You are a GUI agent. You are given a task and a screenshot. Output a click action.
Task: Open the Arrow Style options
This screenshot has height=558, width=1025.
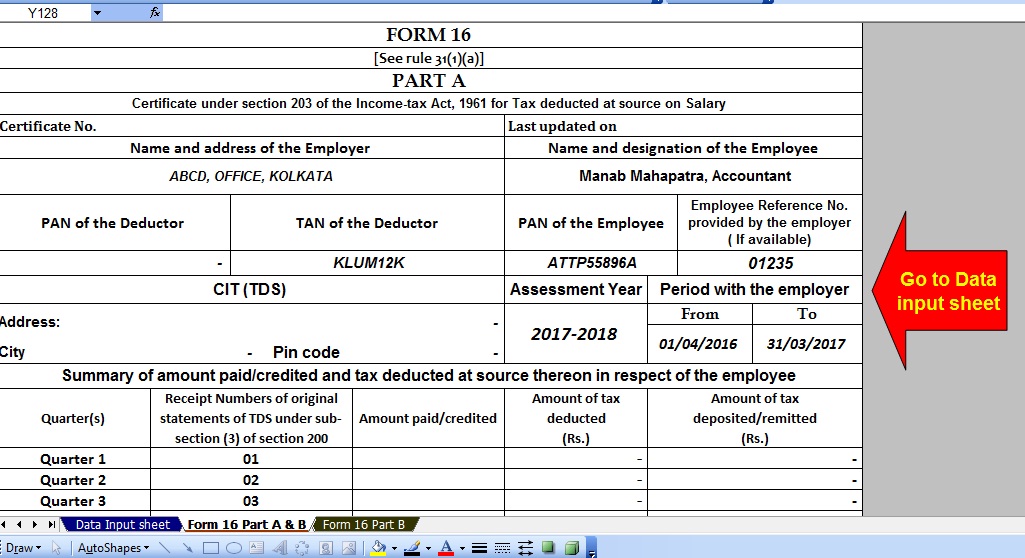click(x=525, y=548)
